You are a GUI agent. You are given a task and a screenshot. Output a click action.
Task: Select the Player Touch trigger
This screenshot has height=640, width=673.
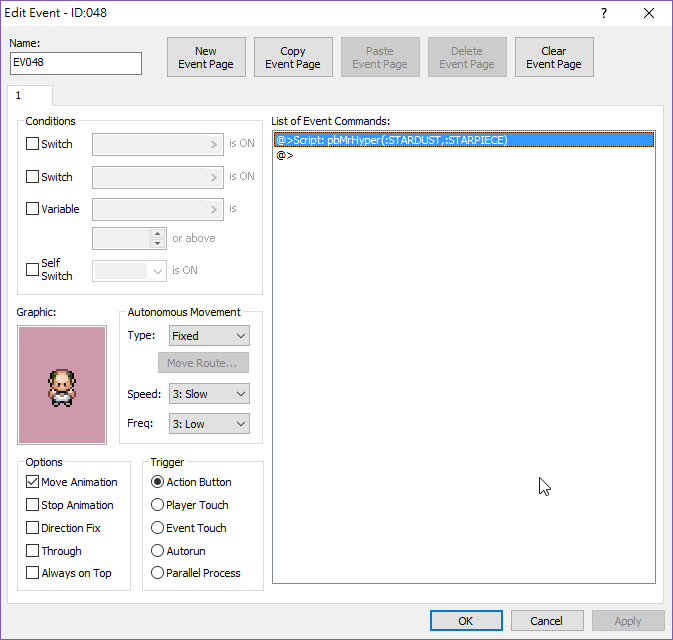click(158, 505)
